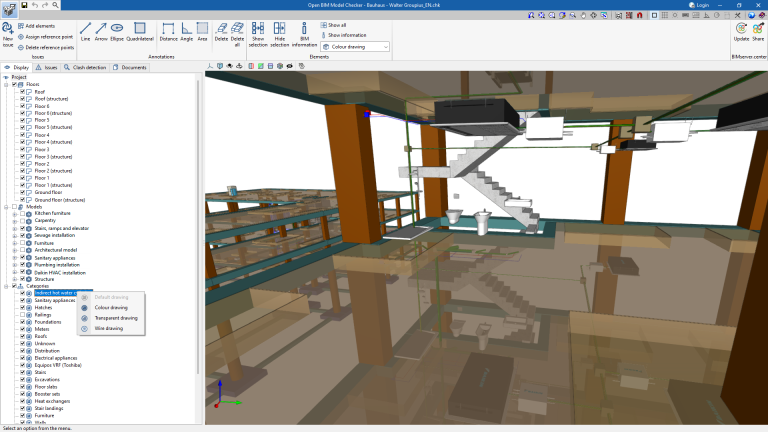Check the Architectural model checkbox
768x432 pixels.
point(22,250)
